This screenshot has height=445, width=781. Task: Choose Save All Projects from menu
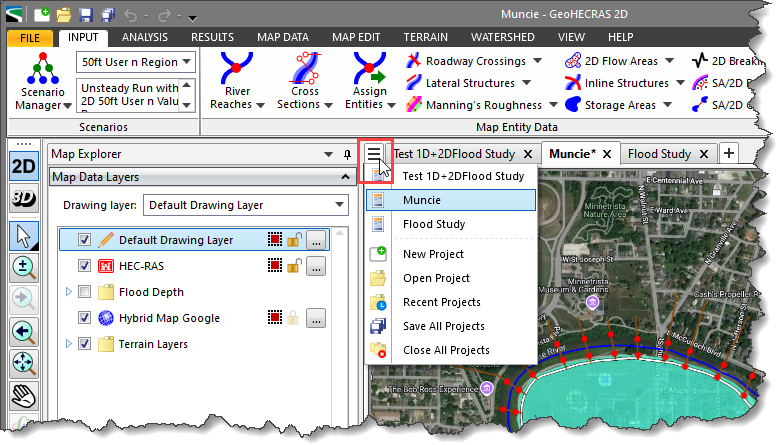(443, 326)
